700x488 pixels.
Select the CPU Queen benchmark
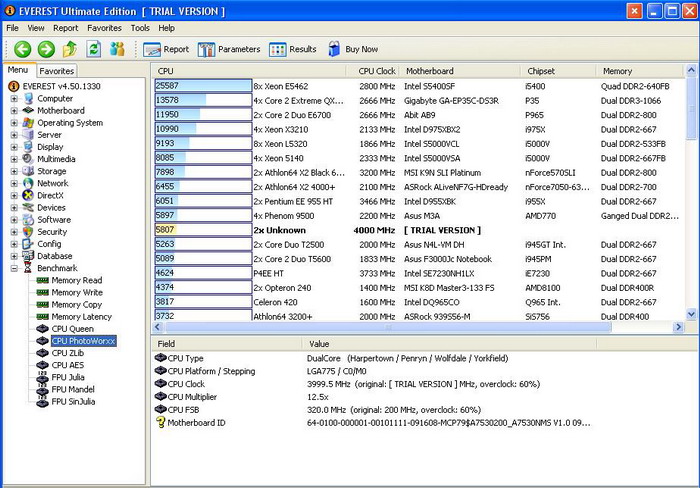click(x=72, y=329)
